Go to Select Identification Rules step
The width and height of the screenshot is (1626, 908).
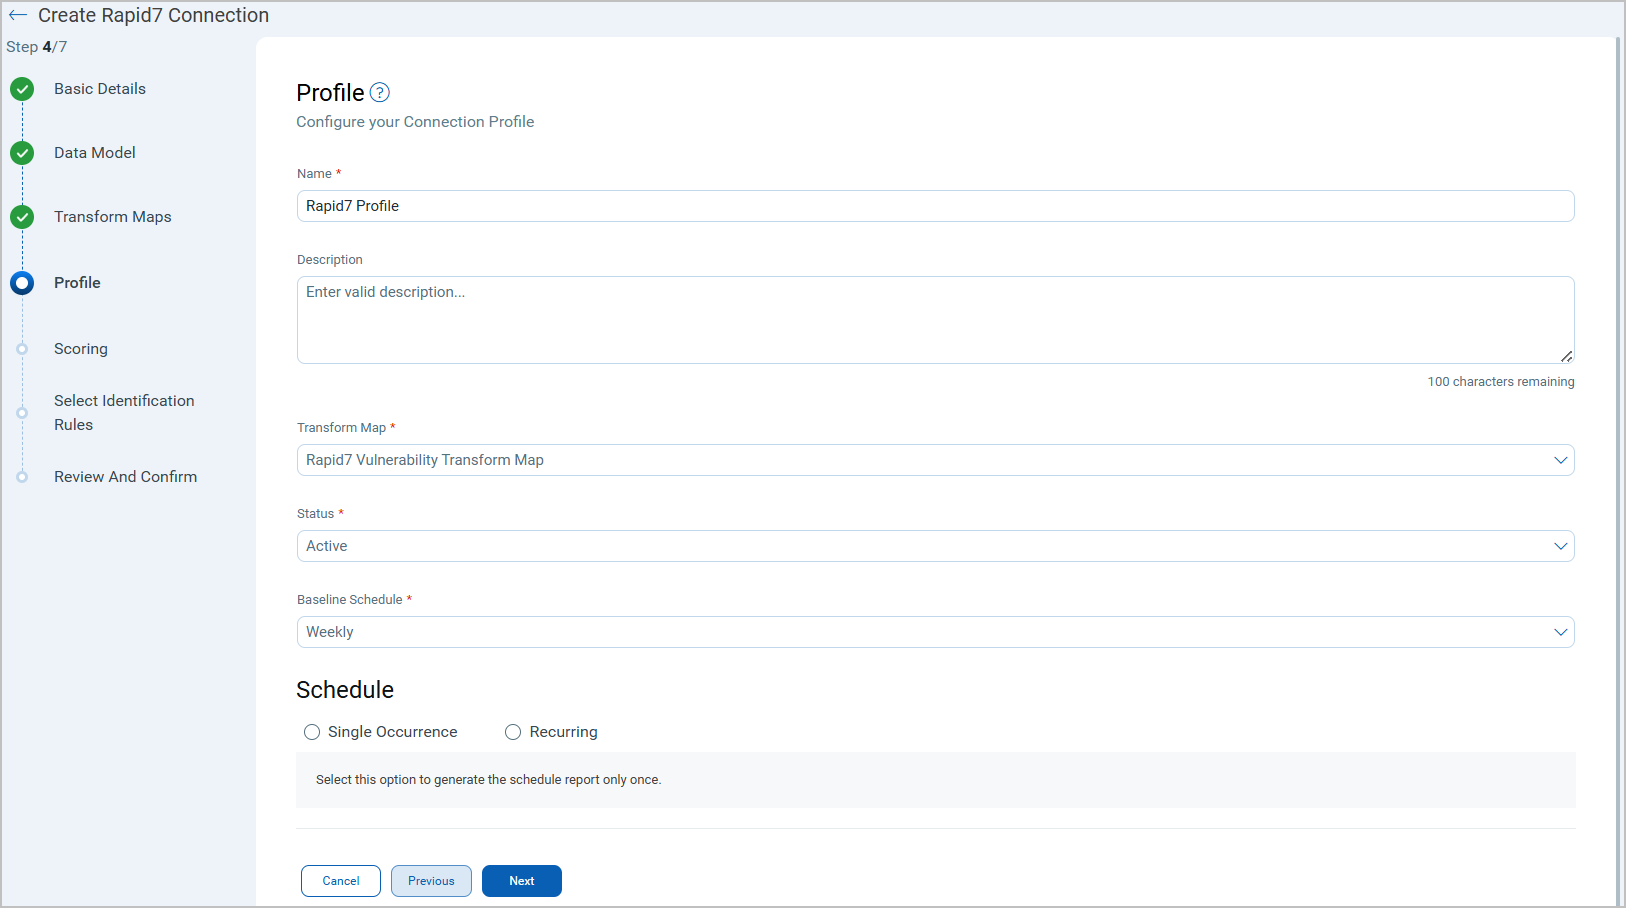[124, 413]
